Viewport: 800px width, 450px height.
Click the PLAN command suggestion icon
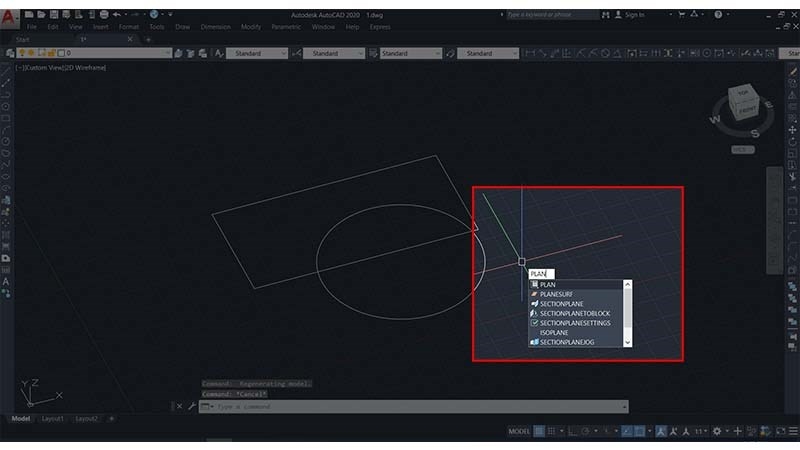pos(534,285)
